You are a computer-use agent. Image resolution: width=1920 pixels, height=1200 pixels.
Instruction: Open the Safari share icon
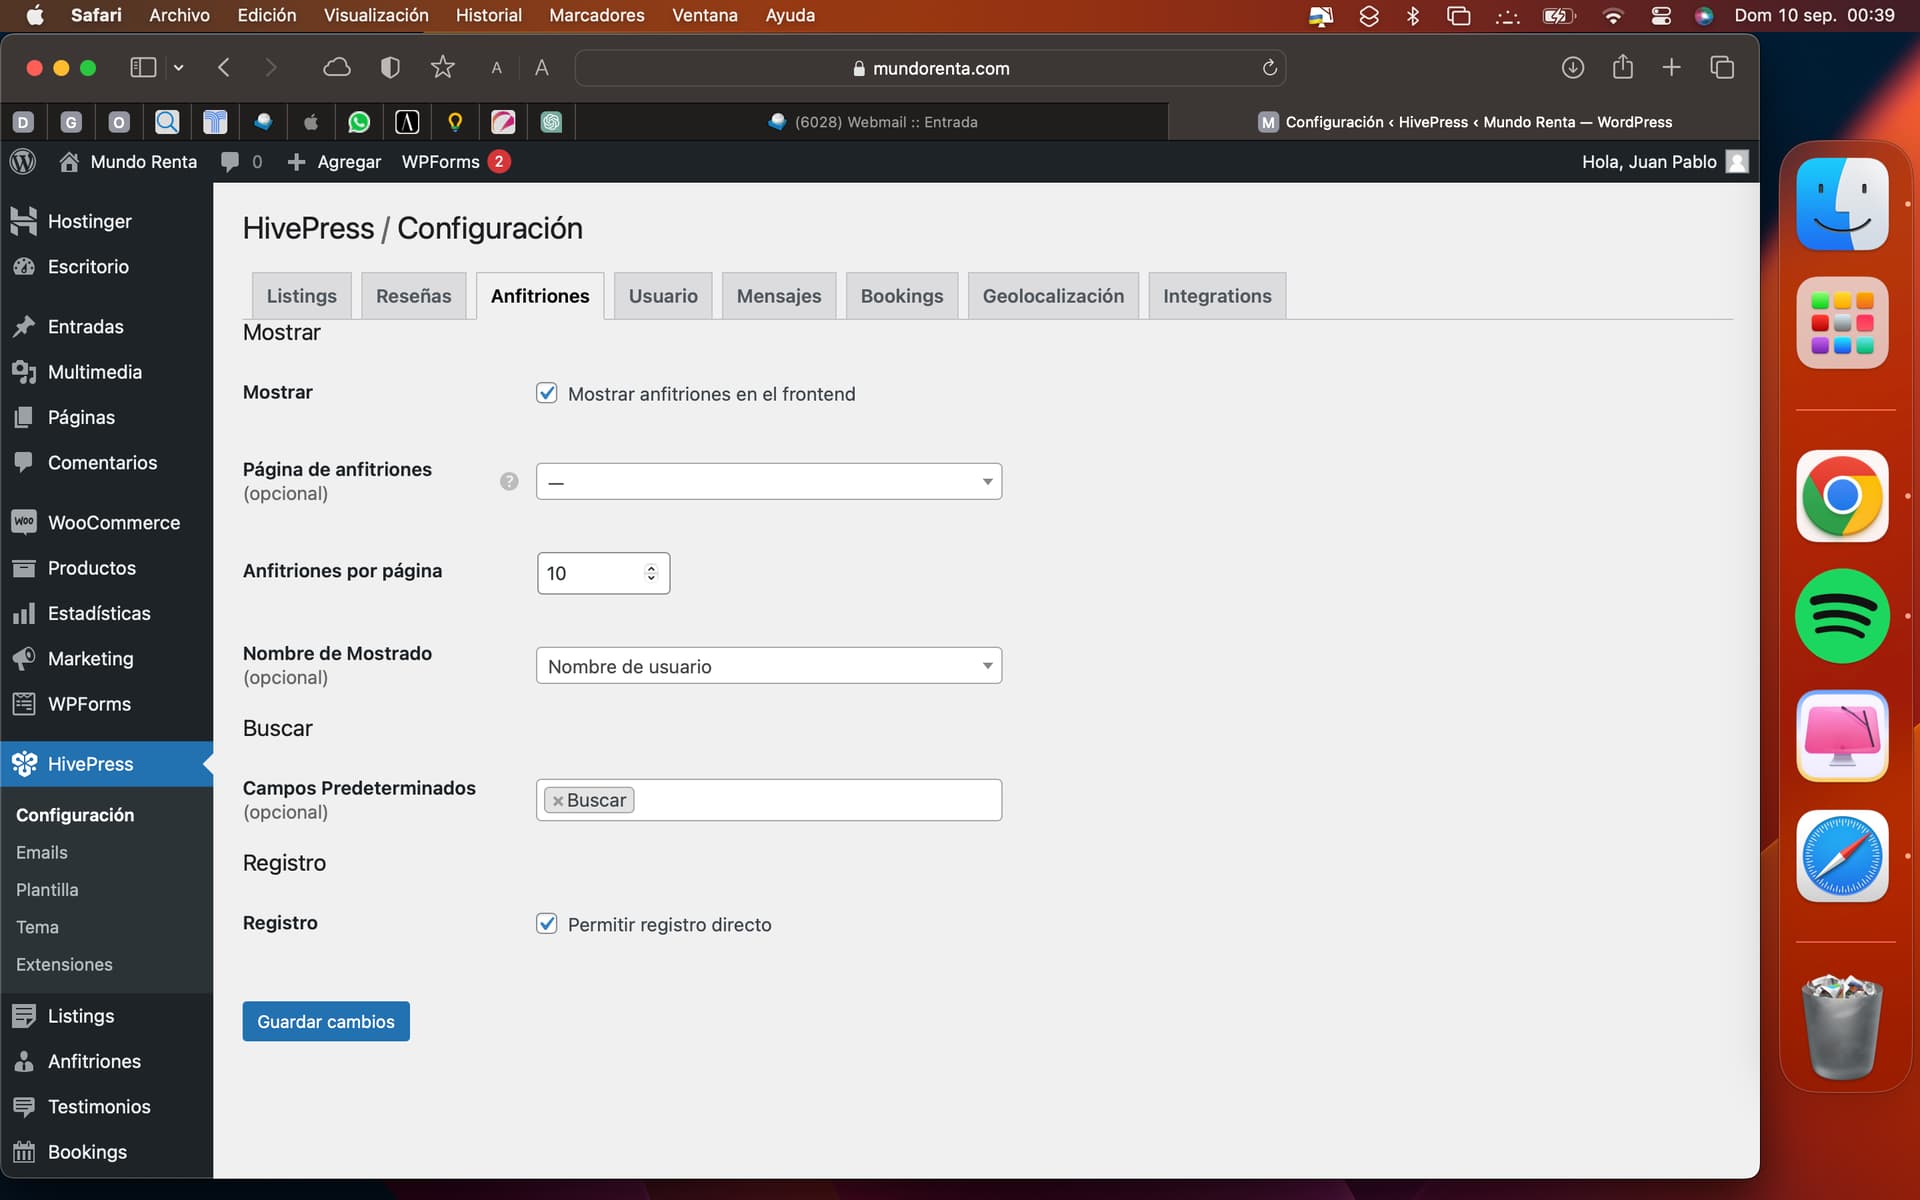[x=1622, y=67]
